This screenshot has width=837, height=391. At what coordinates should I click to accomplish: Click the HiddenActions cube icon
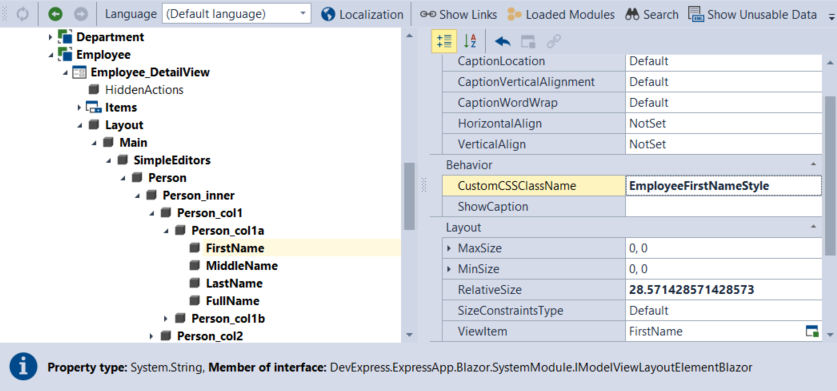pyautogui.click(x=94, y=89)
